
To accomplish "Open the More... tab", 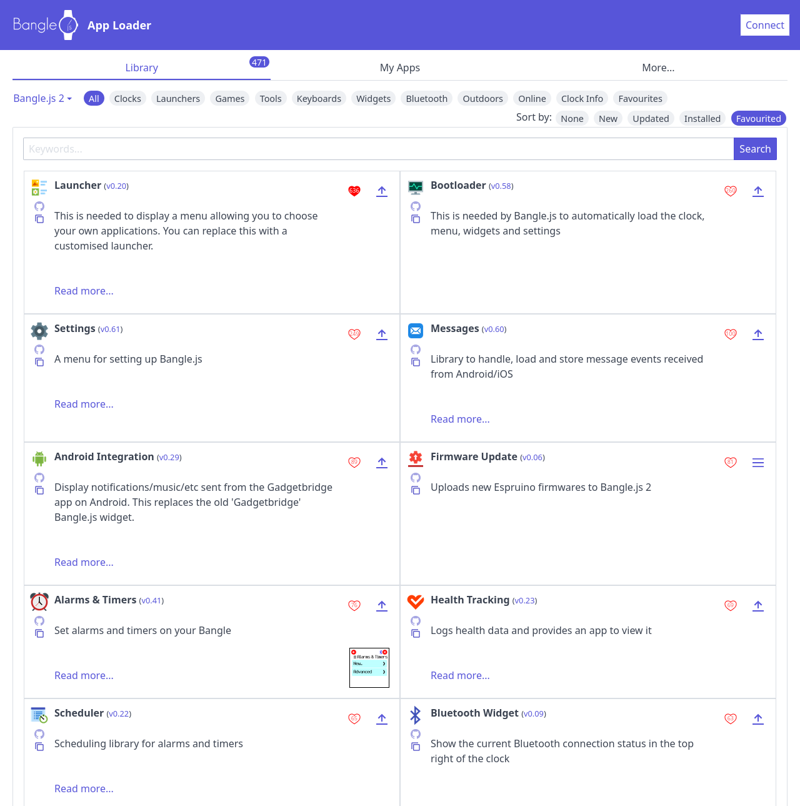I will [x=658, y=68].
